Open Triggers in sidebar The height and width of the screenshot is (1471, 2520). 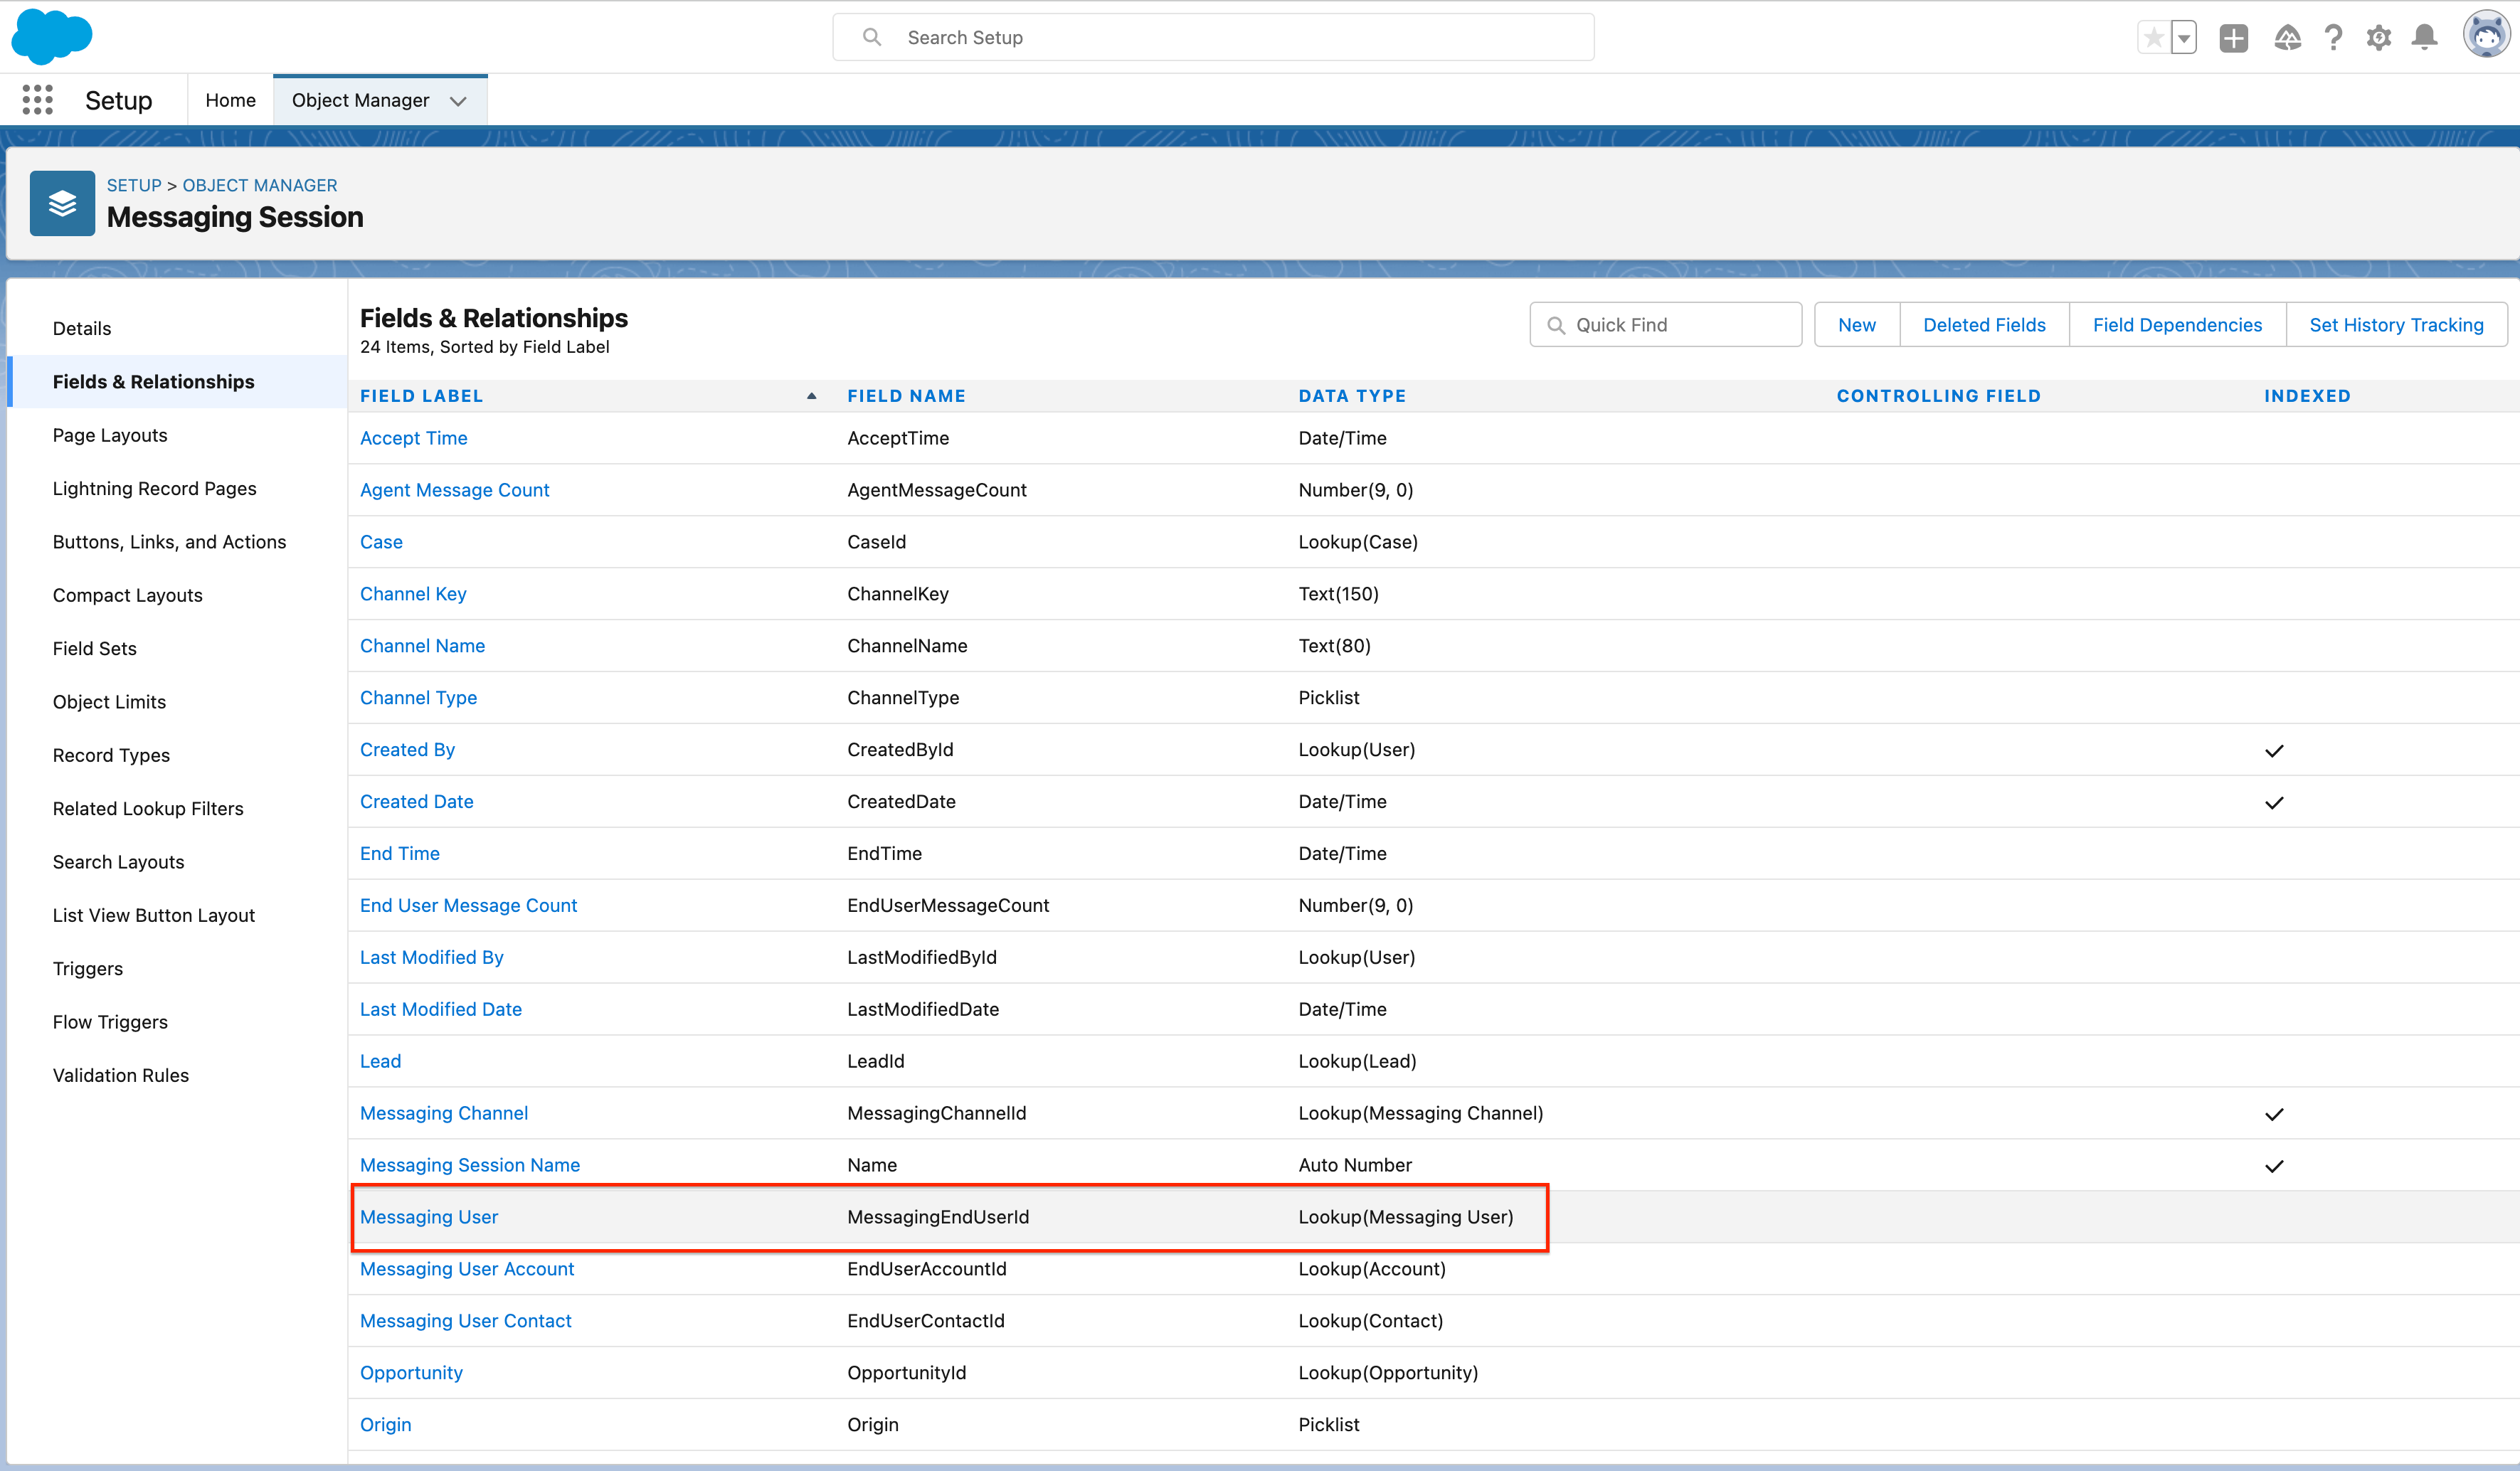click(x=88, y=969)
